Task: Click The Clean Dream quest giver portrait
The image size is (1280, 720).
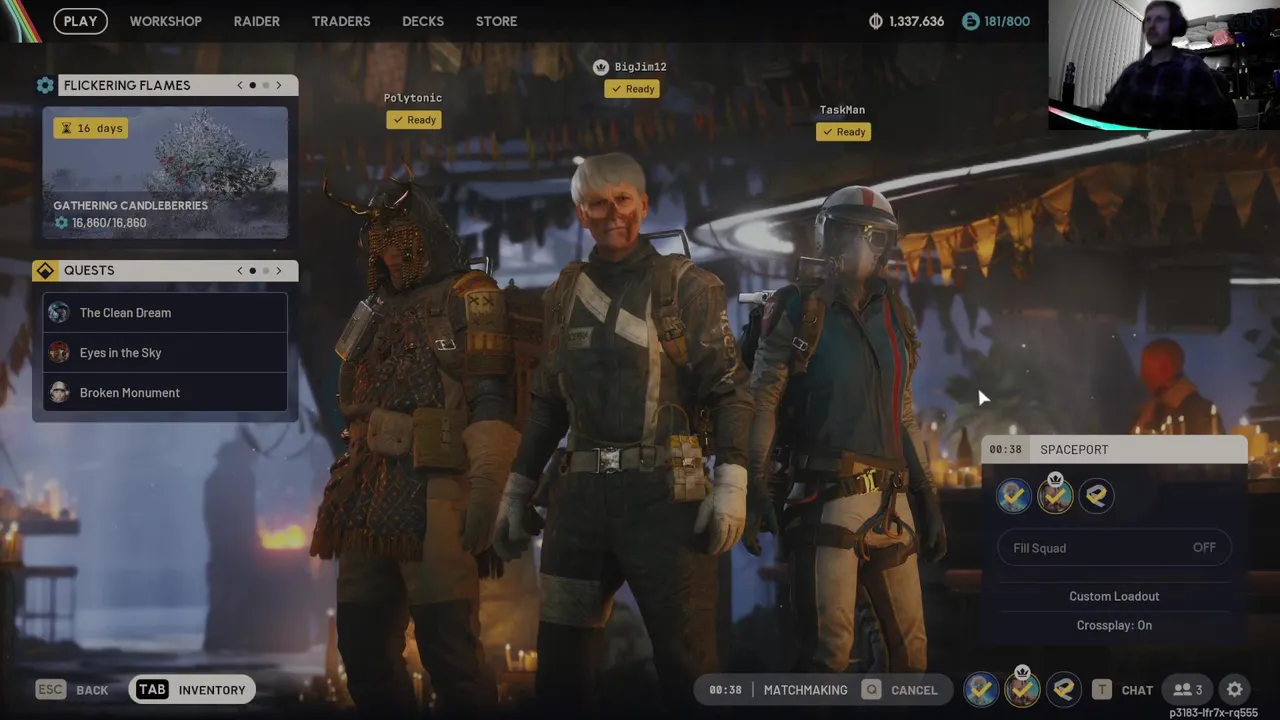Action: pyautogui.click(x=60, y=312)
